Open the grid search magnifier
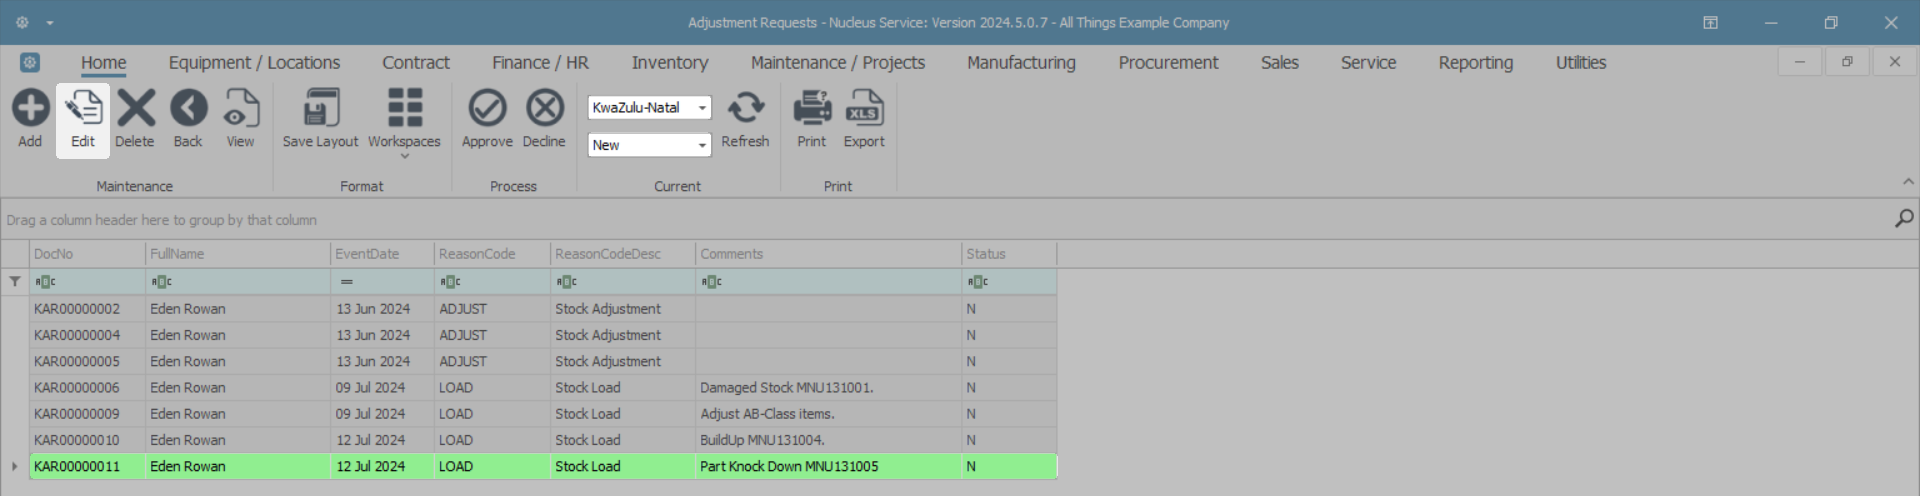 pos(1904,218)
